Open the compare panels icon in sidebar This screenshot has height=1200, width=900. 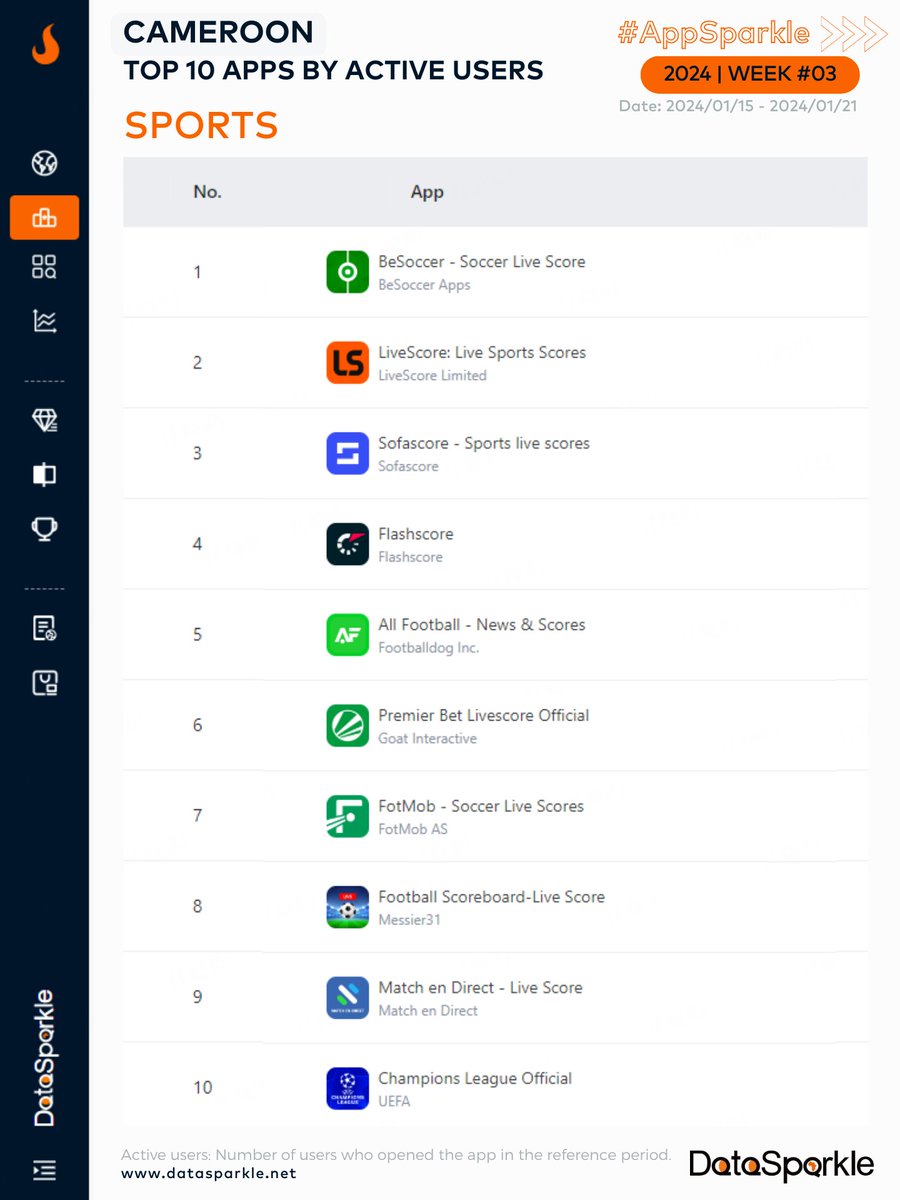click(44, 474)
